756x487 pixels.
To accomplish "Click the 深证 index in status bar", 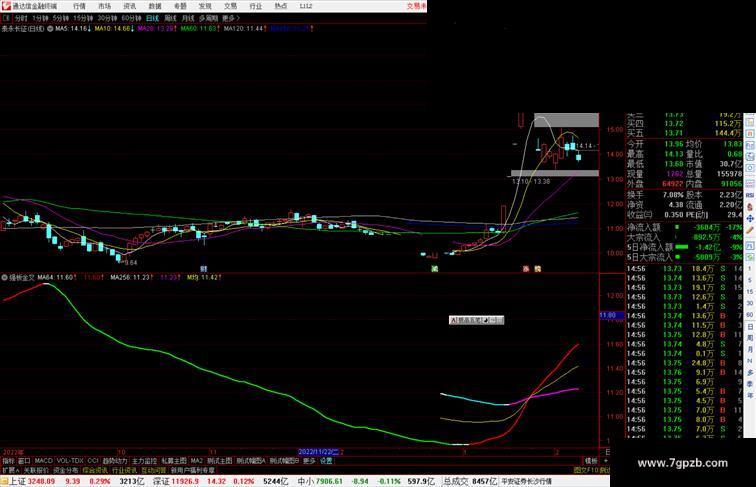I will point(162,481).
